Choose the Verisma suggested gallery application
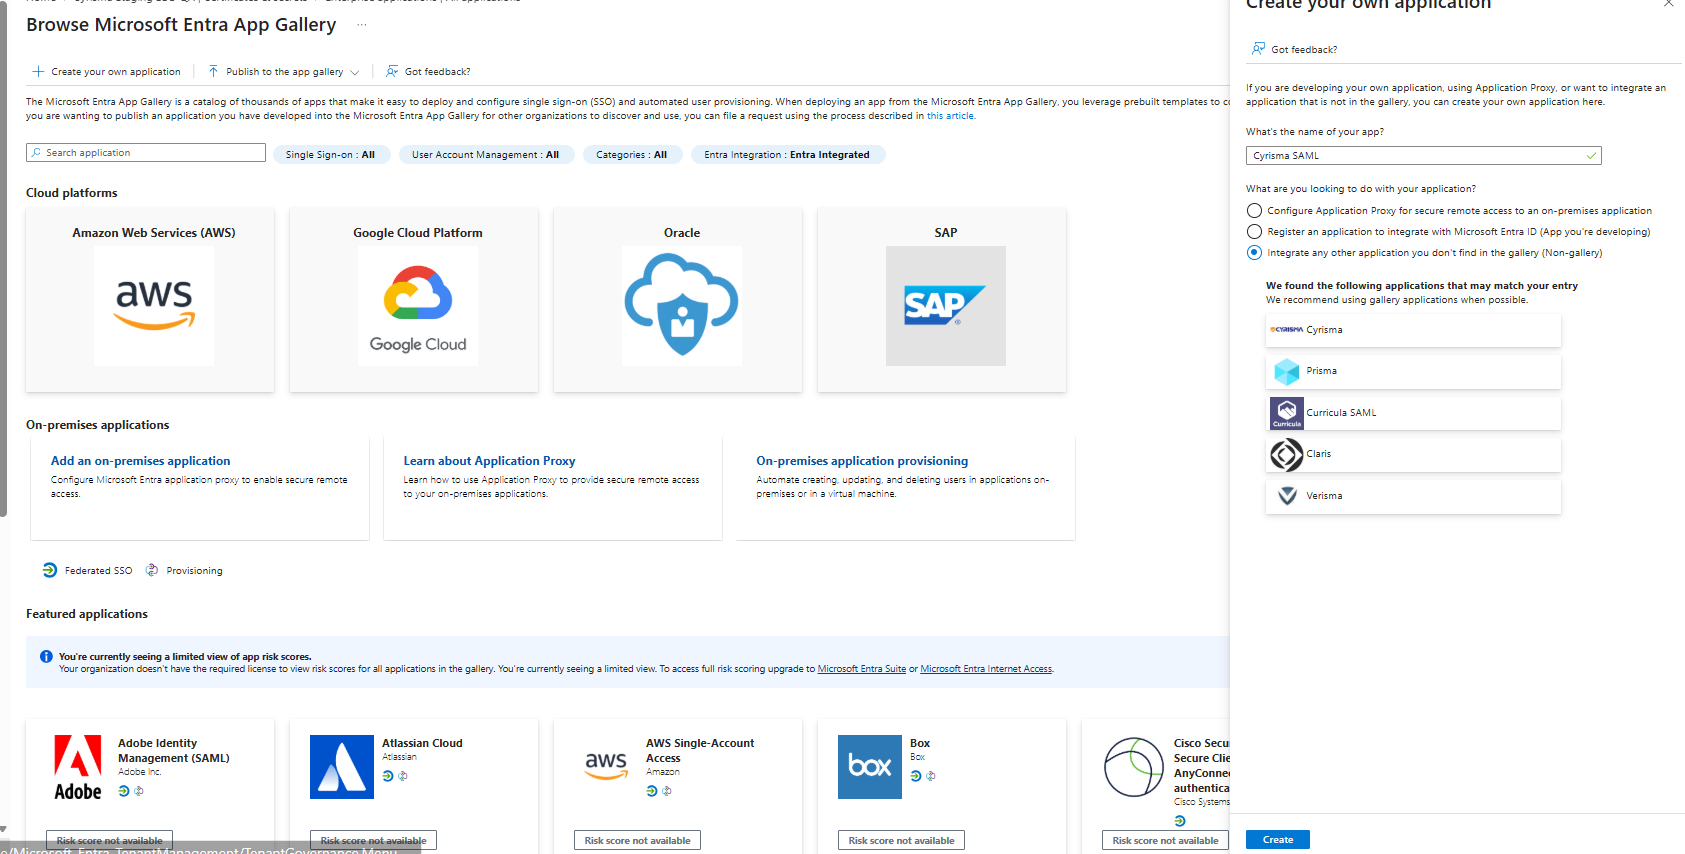The image size is (1685, 854). tap(1413, 496)
